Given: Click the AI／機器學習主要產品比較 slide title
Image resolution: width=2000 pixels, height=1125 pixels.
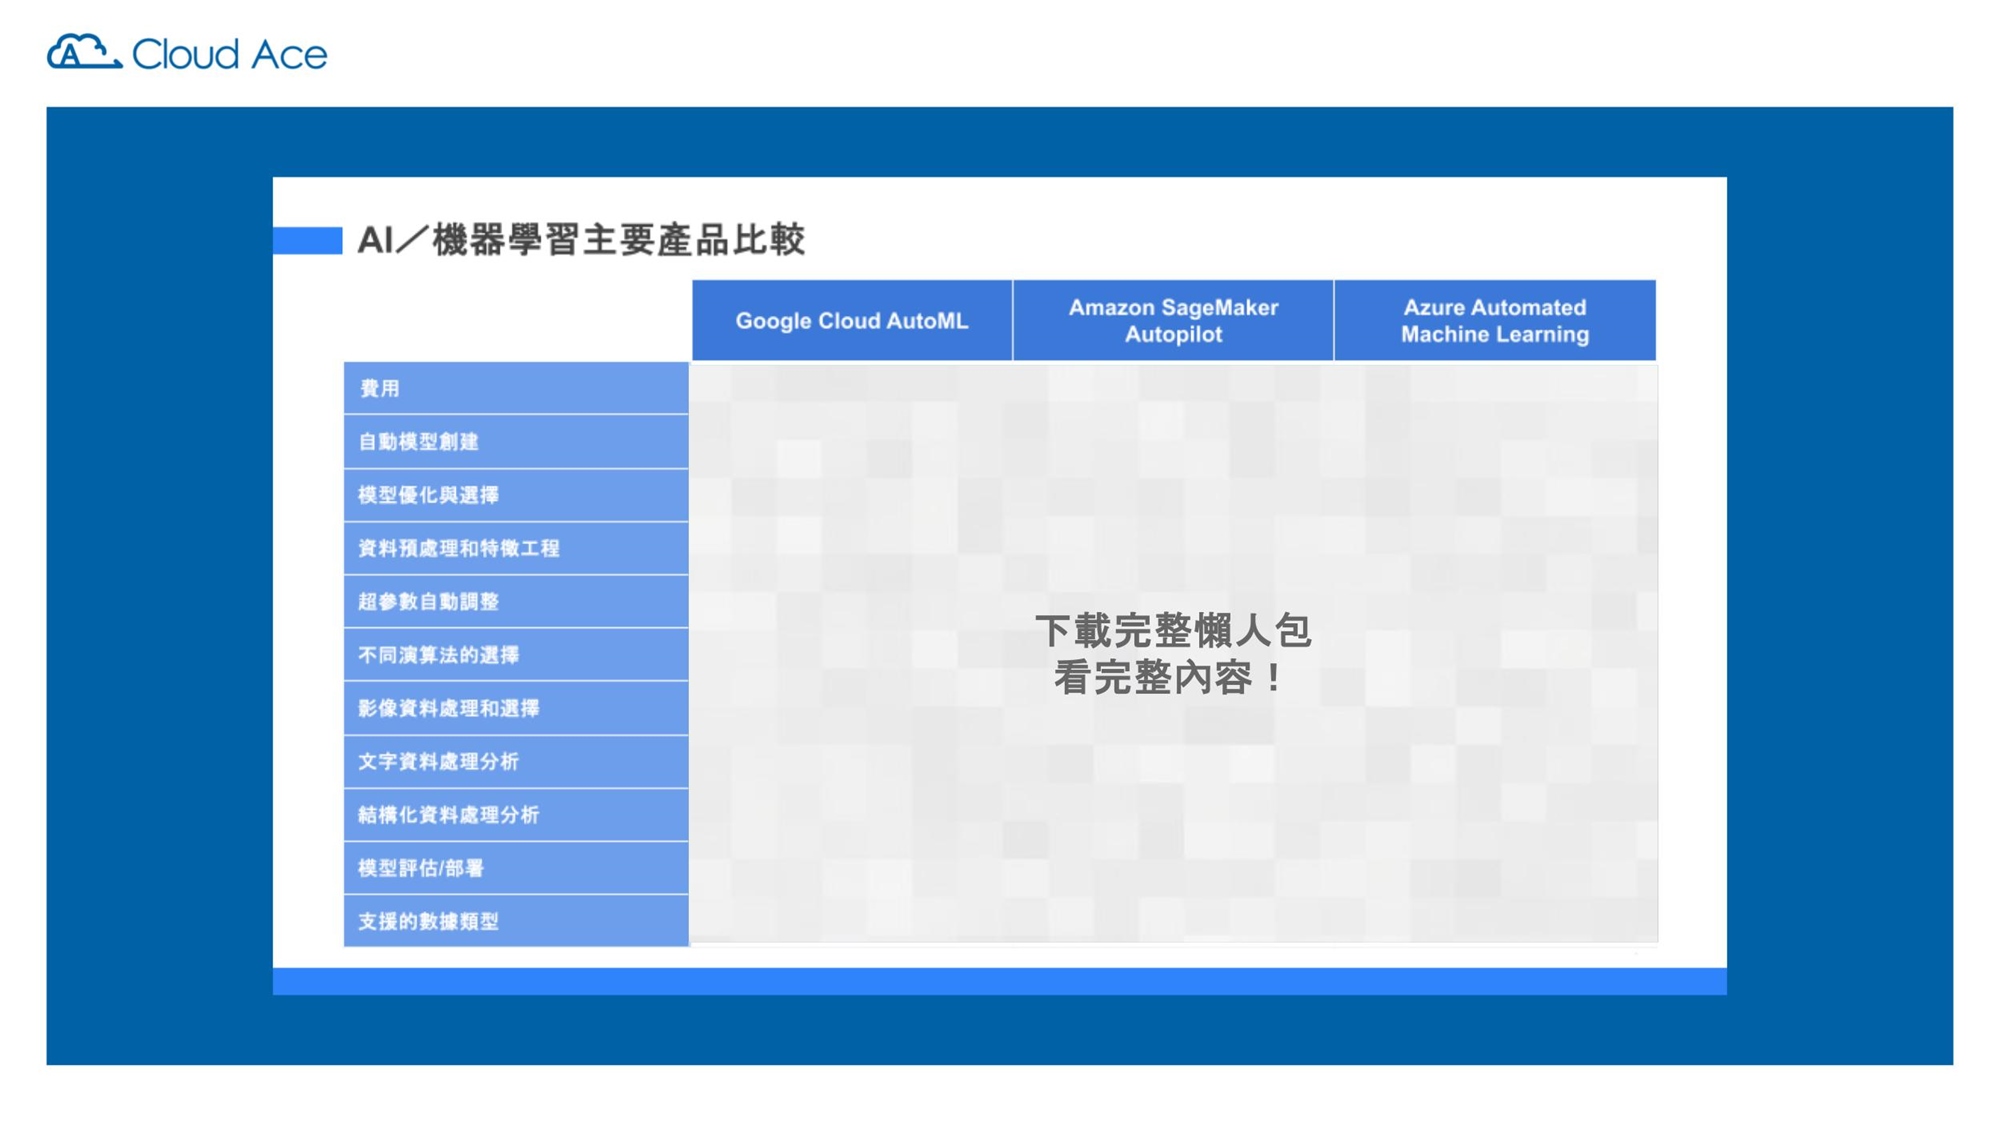Looking at the screenshot, I should 581,240.
